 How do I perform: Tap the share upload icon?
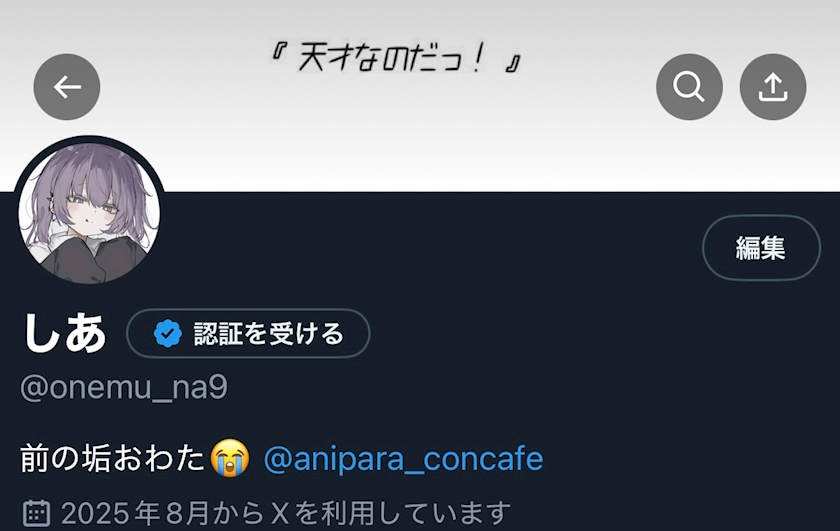pos(773,87)
